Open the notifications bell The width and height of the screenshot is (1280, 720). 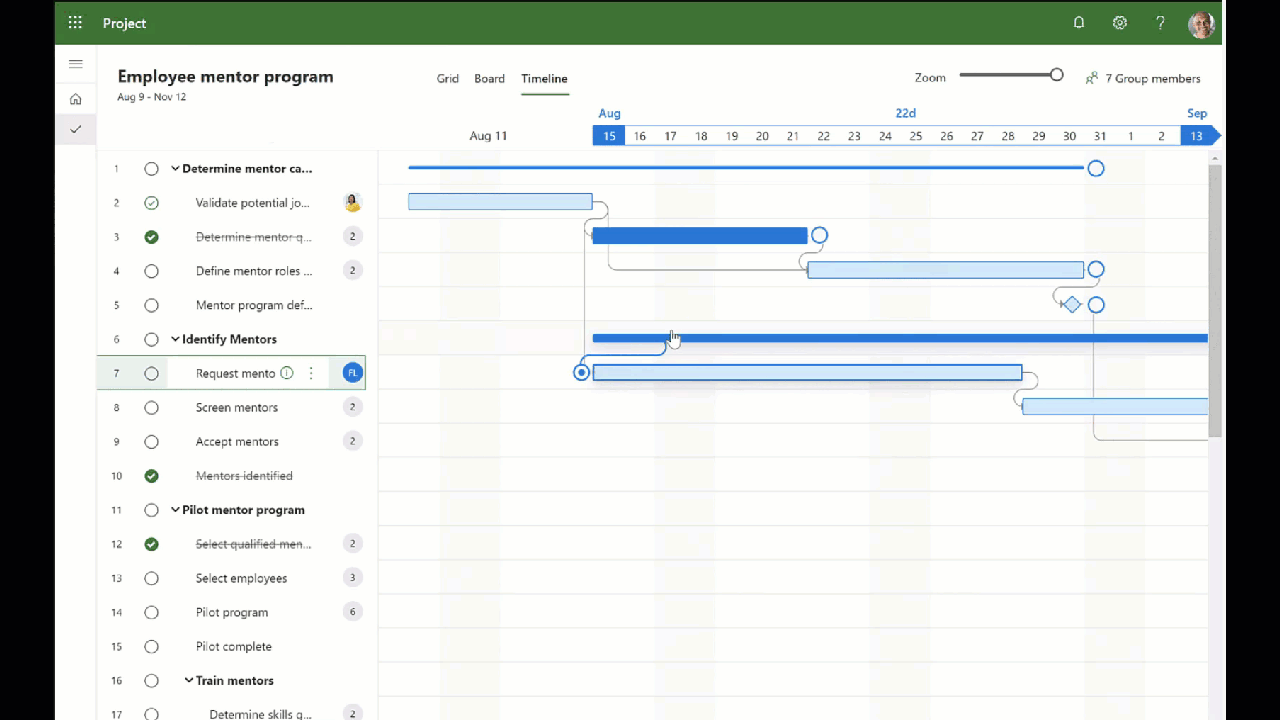[1079, 22]
